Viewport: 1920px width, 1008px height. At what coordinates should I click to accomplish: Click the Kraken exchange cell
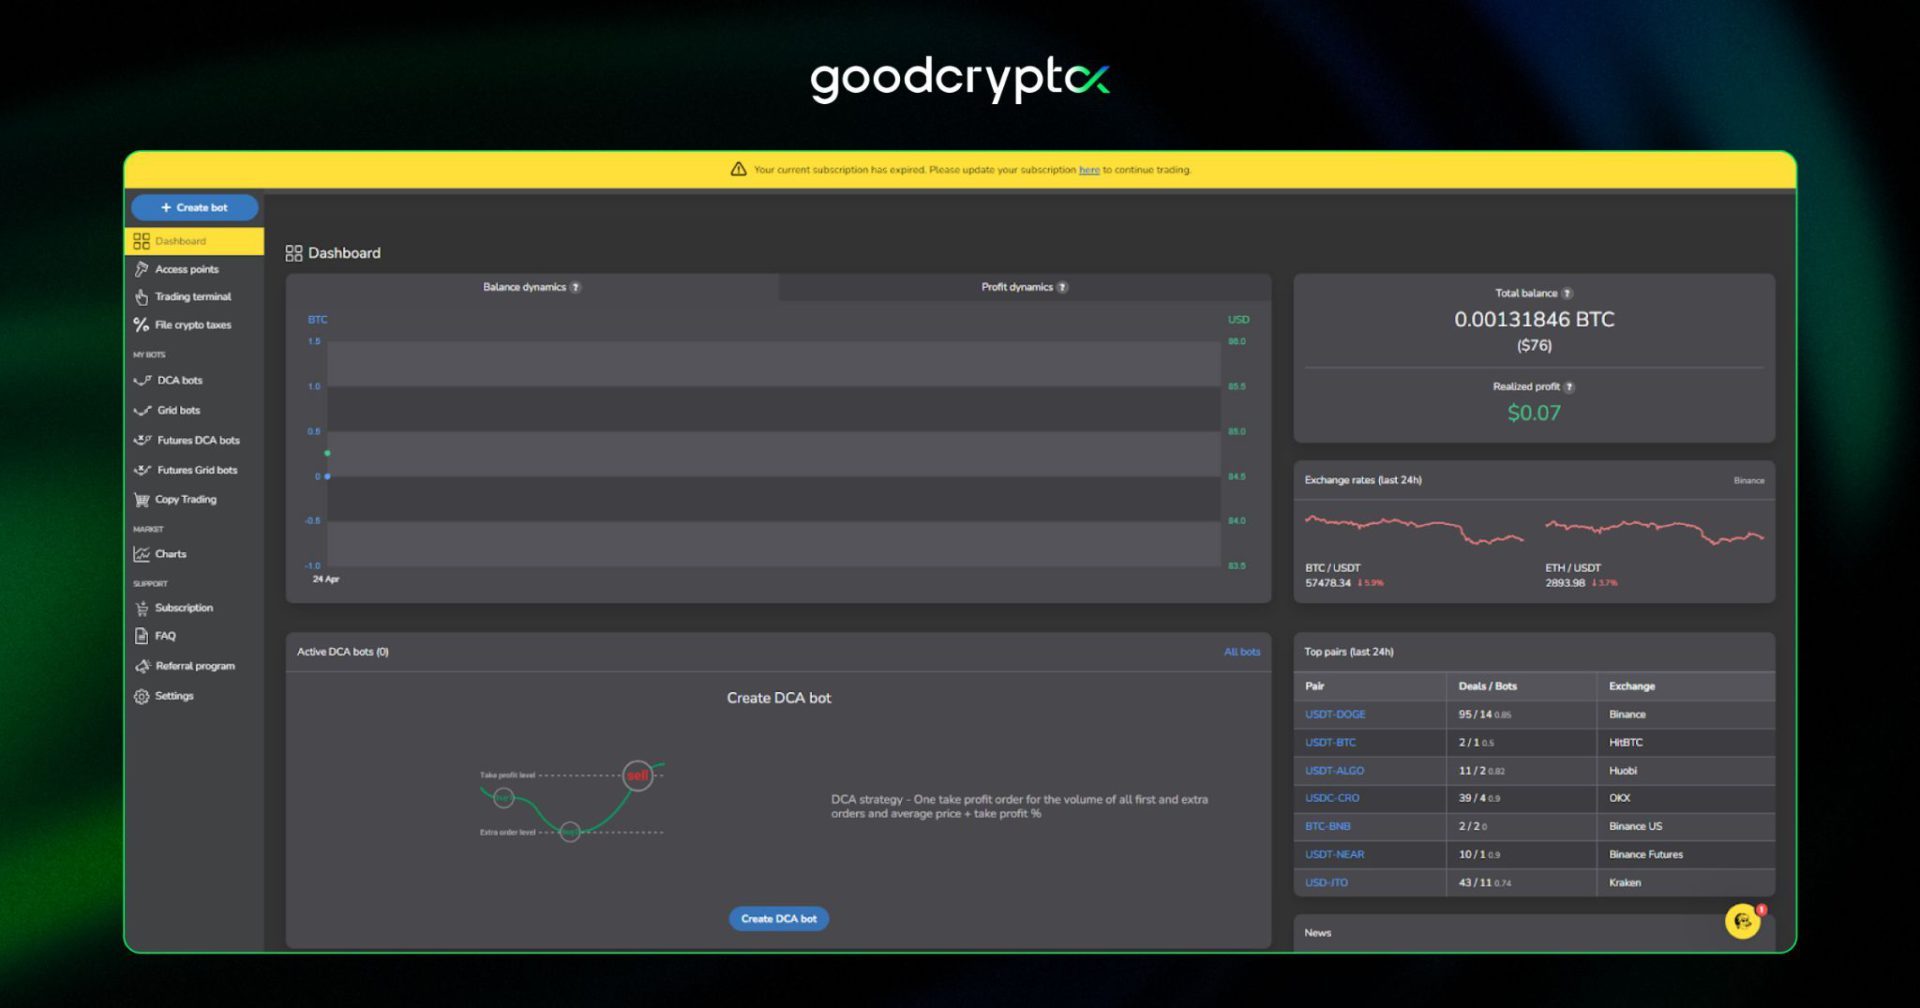(1625, 882)
